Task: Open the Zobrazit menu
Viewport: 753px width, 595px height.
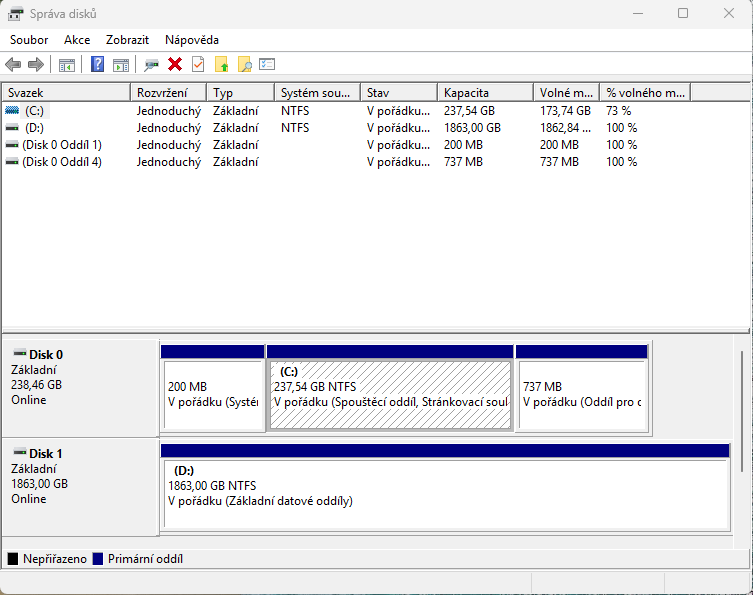Action: point(127,40)
